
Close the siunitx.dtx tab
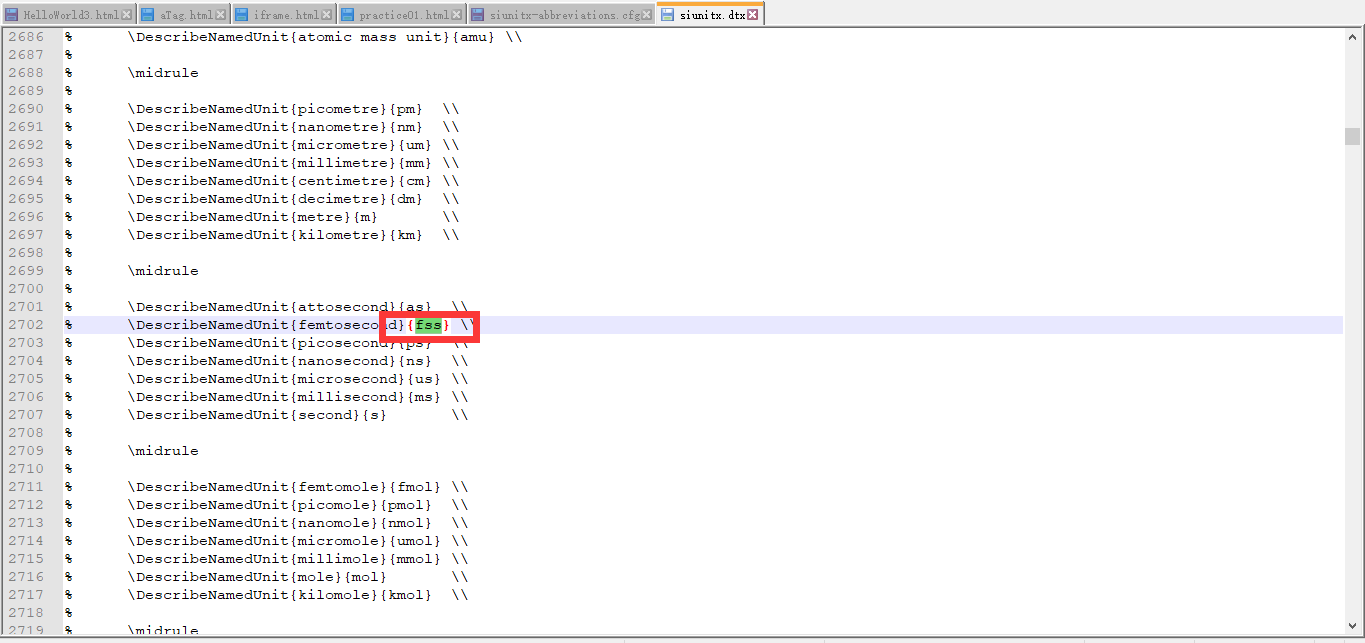pyautogui.click(x=754, y=14)
